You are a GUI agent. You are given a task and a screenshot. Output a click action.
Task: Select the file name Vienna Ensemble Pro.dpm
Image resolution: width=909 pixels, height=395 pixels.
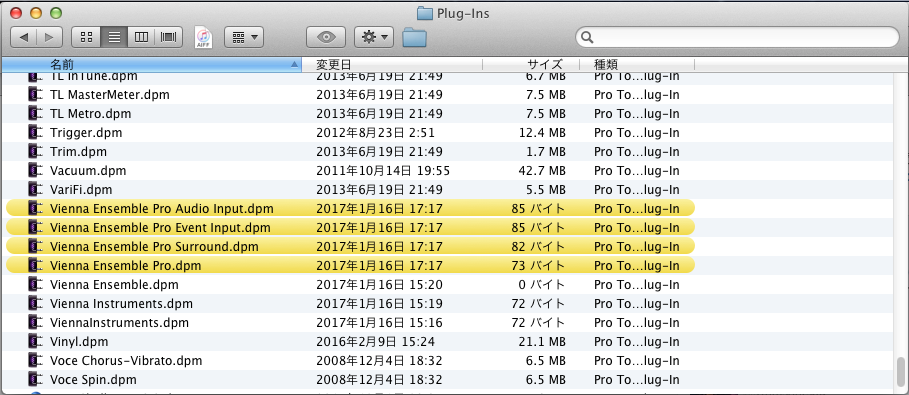126,266
